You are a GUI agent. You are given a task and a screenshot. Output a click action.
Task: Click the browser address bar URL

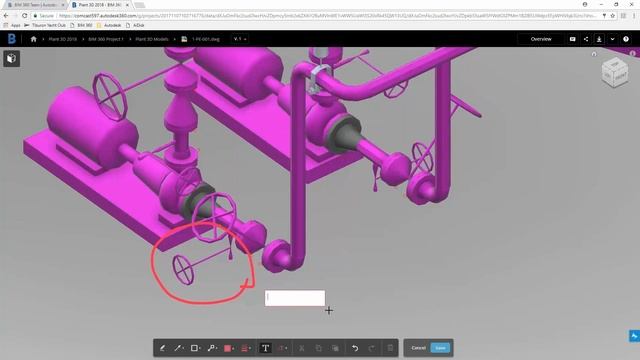327,16
